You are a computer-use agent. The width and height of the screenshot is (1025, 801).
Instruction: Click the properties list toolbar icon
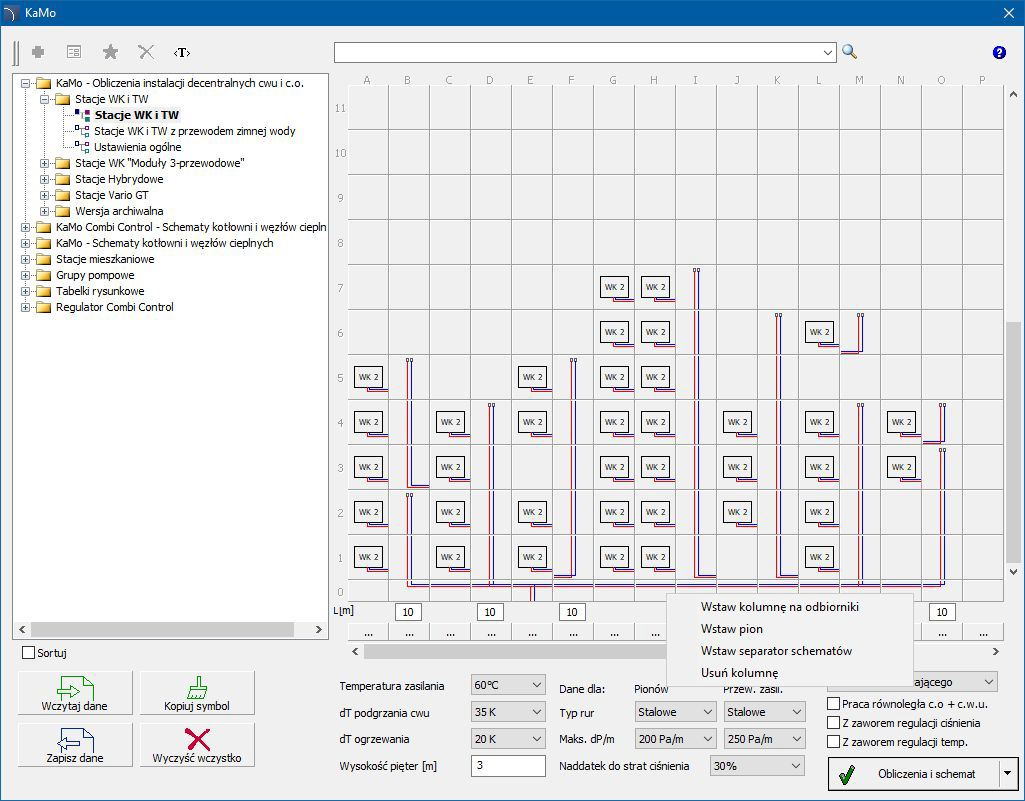pos(74,52)
